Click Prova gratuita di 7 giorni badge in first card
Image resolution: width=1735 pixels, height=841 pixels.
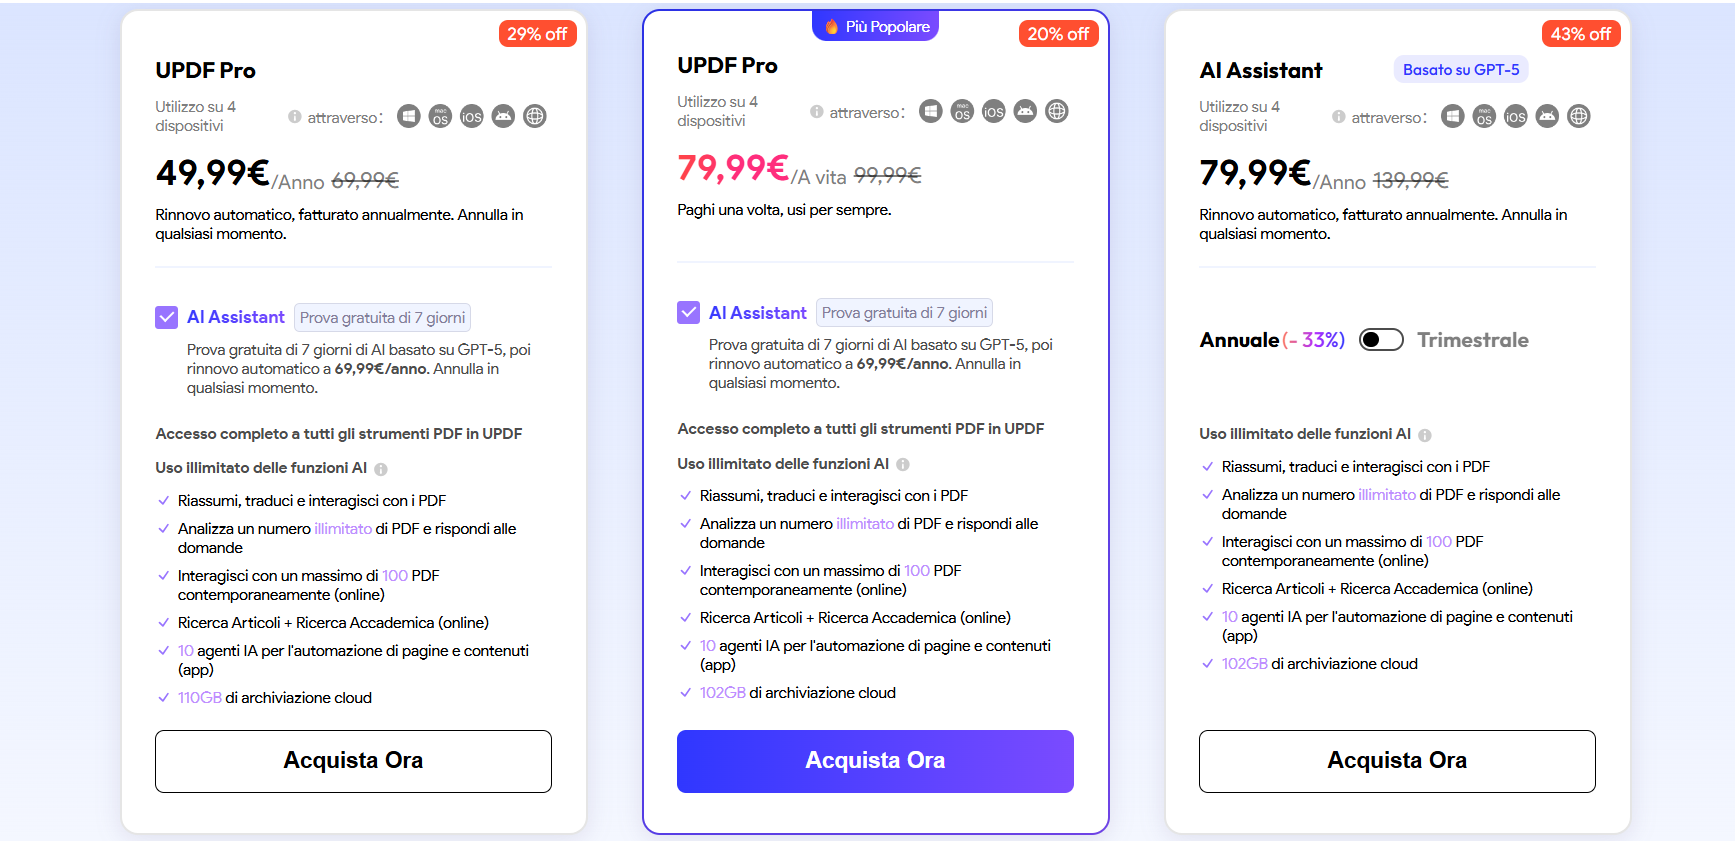point(382,318)
